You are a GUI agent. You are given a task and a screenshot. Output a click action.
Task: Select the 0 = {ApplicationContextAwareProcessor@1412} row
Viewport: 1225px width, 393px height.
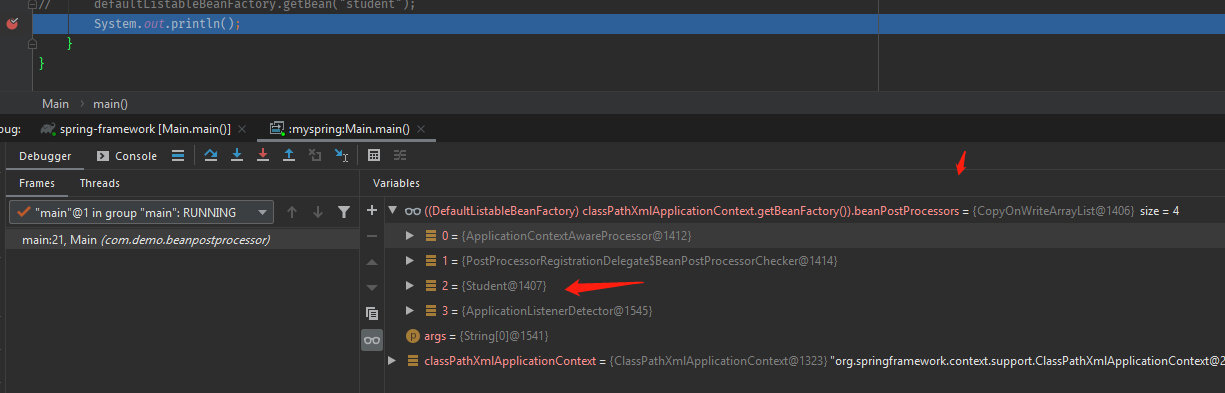pyautogui.click(x=805, y=235)
